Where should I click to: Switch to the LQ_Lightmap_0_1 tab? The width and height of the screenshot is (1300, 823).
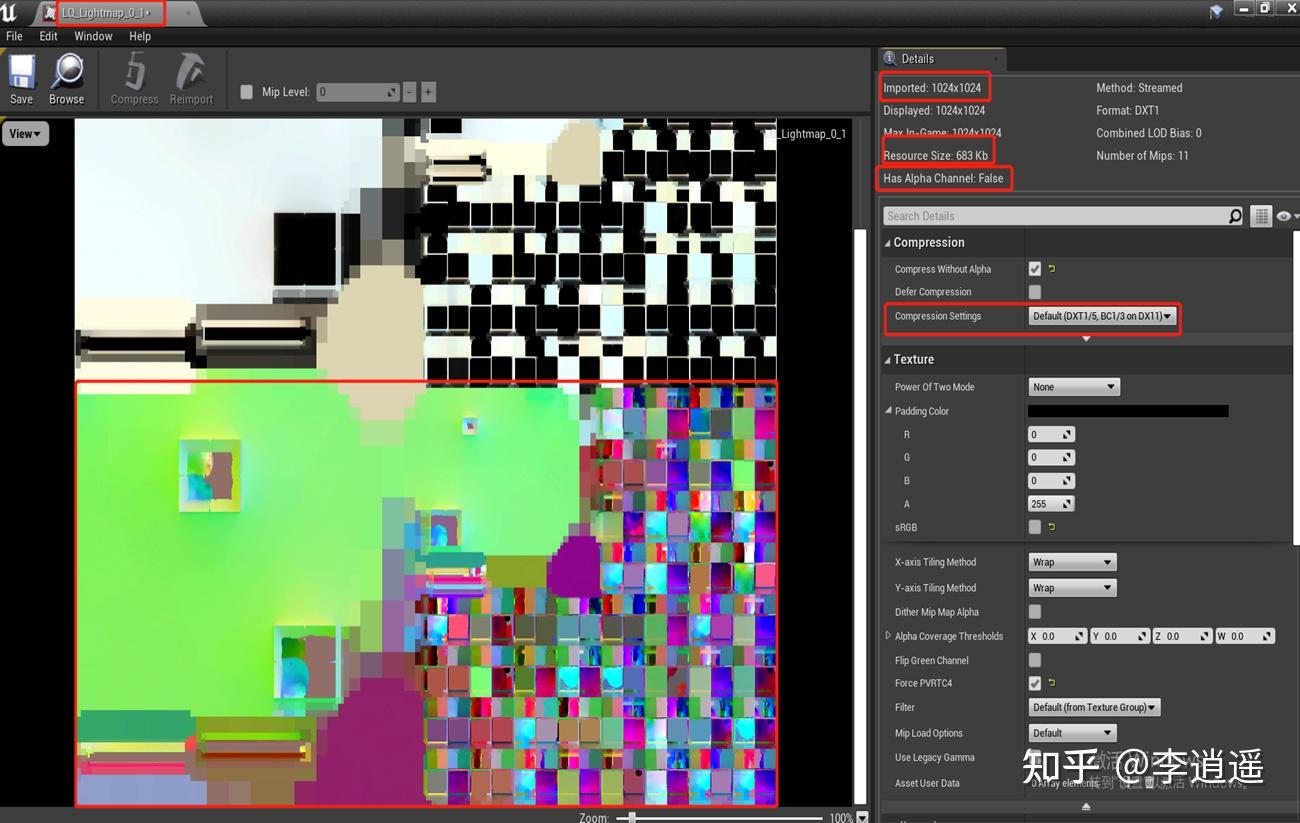(105, 13)
